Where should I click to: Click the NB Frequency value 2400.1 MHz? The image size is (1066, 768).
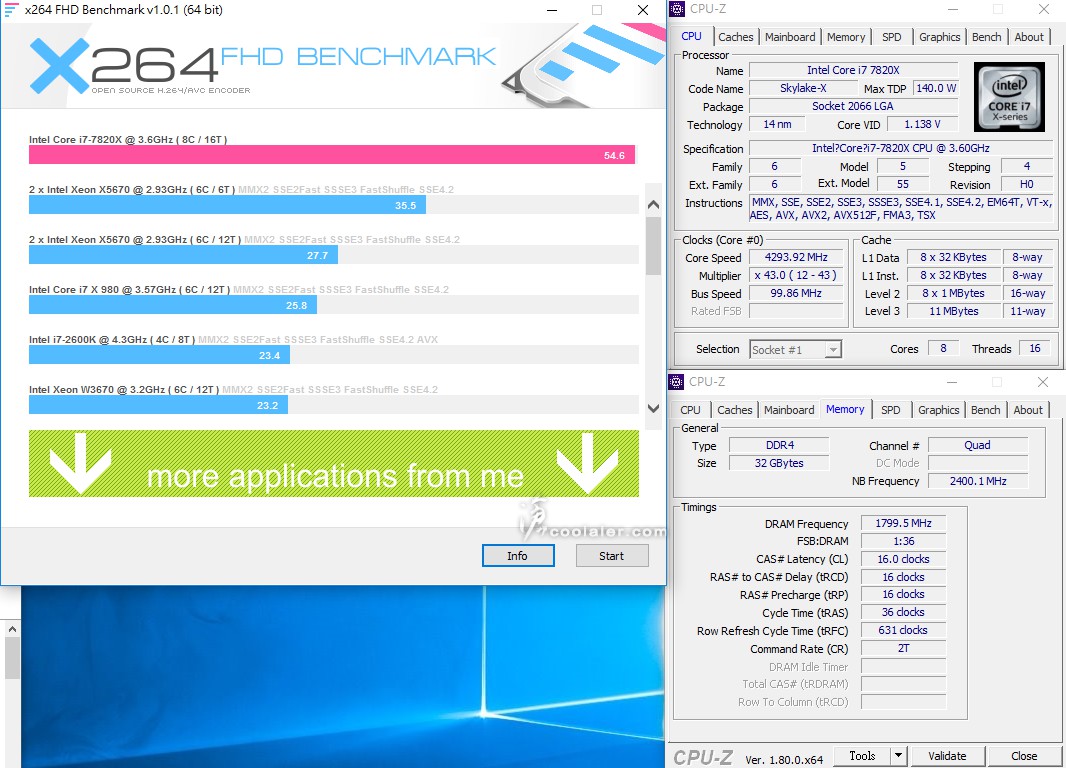coord(978,481)
